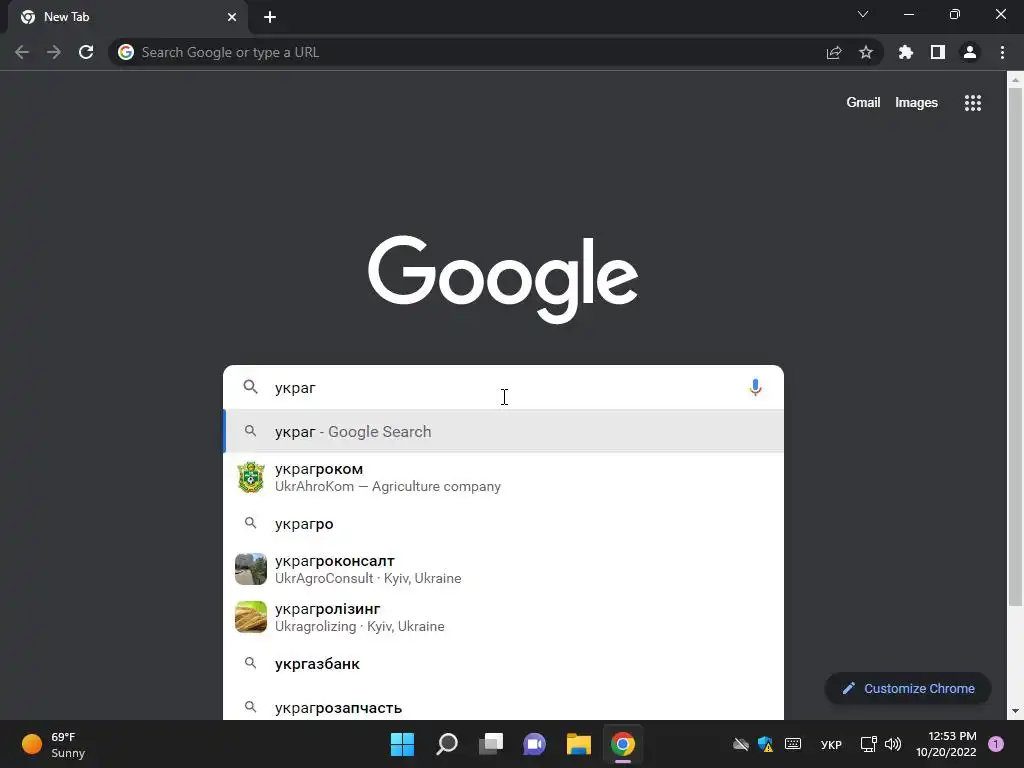Click the forward navigation arrow

coord(54,52)
